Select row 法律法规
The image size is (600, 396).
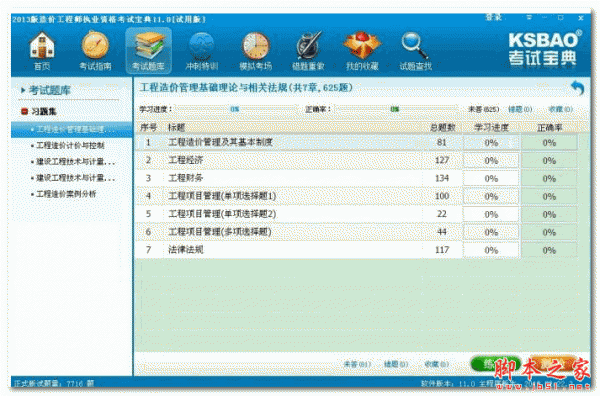[357, 250]
